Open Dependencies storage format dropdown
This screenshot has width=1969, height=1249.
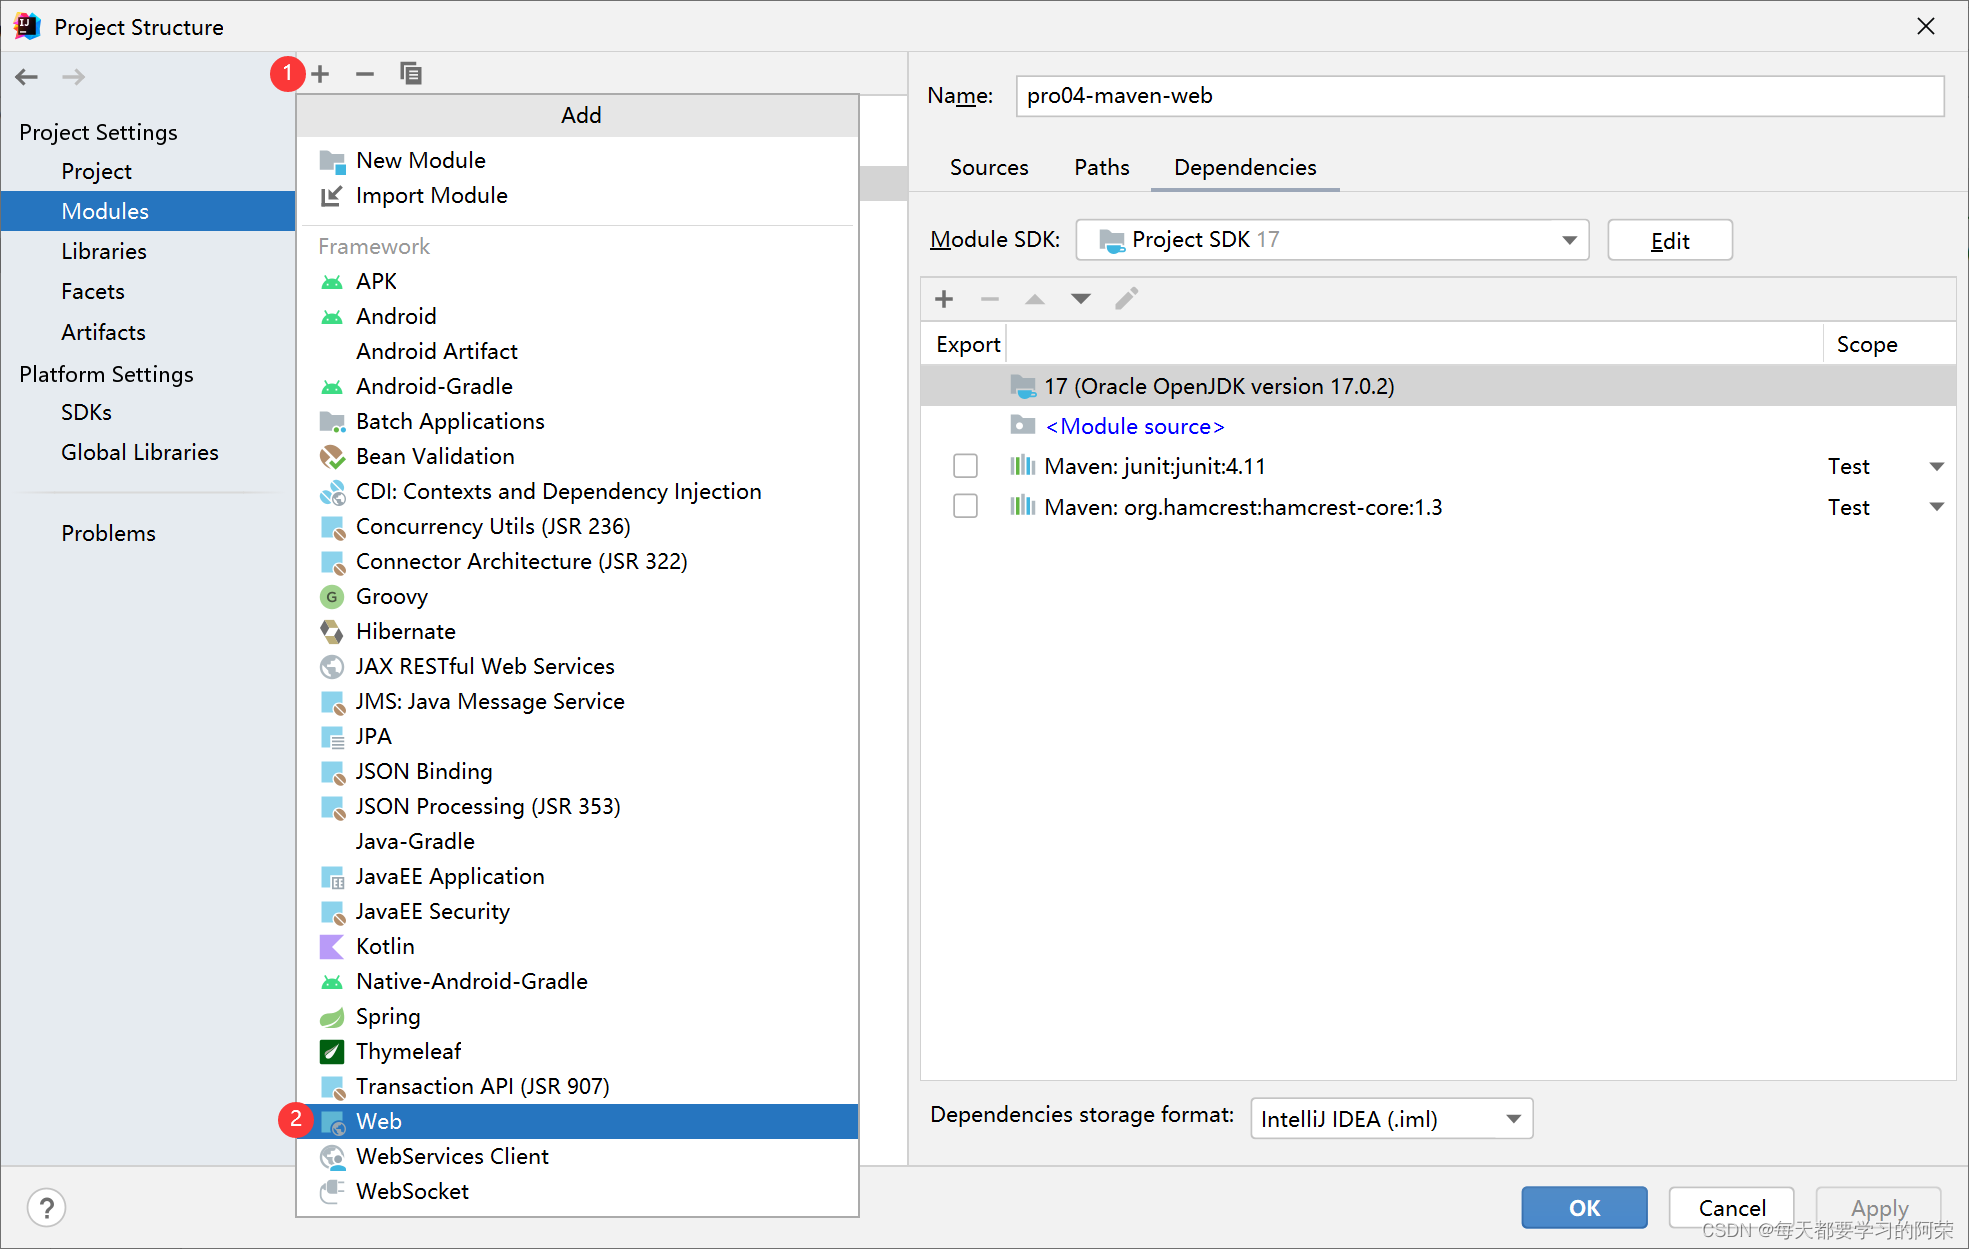tap(1391, 1118)
